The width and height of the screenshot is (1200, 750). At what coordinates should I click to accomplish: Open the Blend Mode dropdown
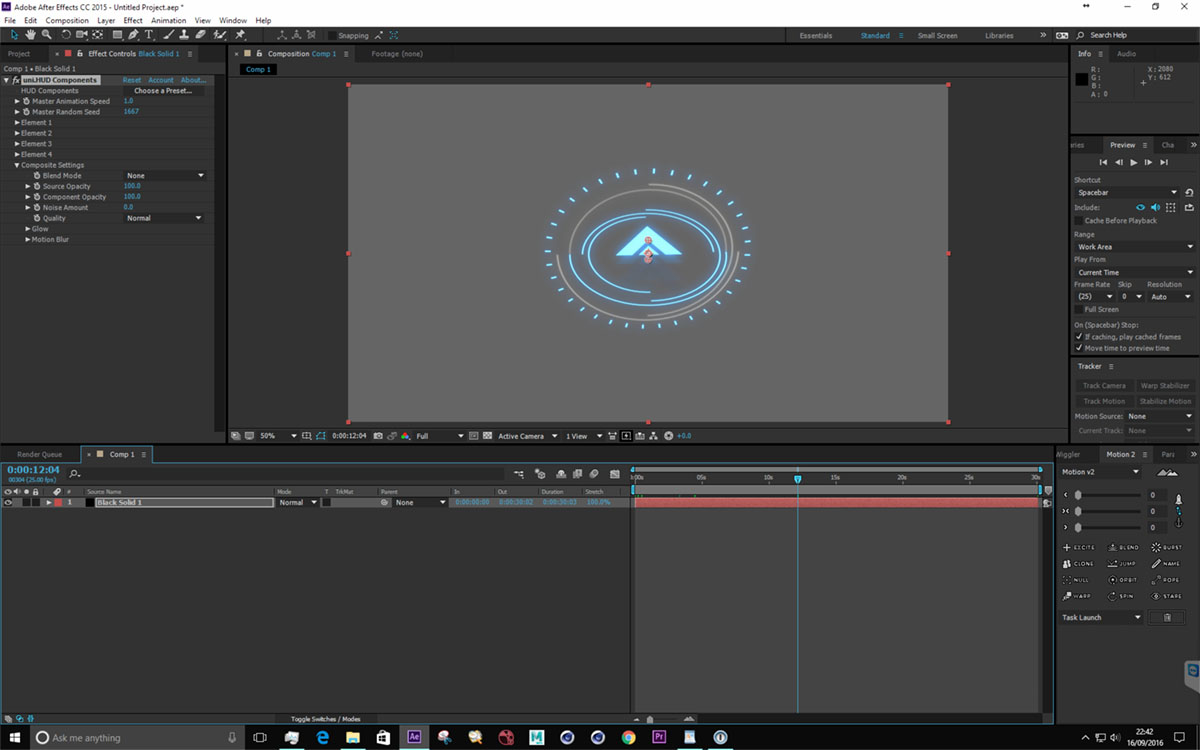coord(164,176)
